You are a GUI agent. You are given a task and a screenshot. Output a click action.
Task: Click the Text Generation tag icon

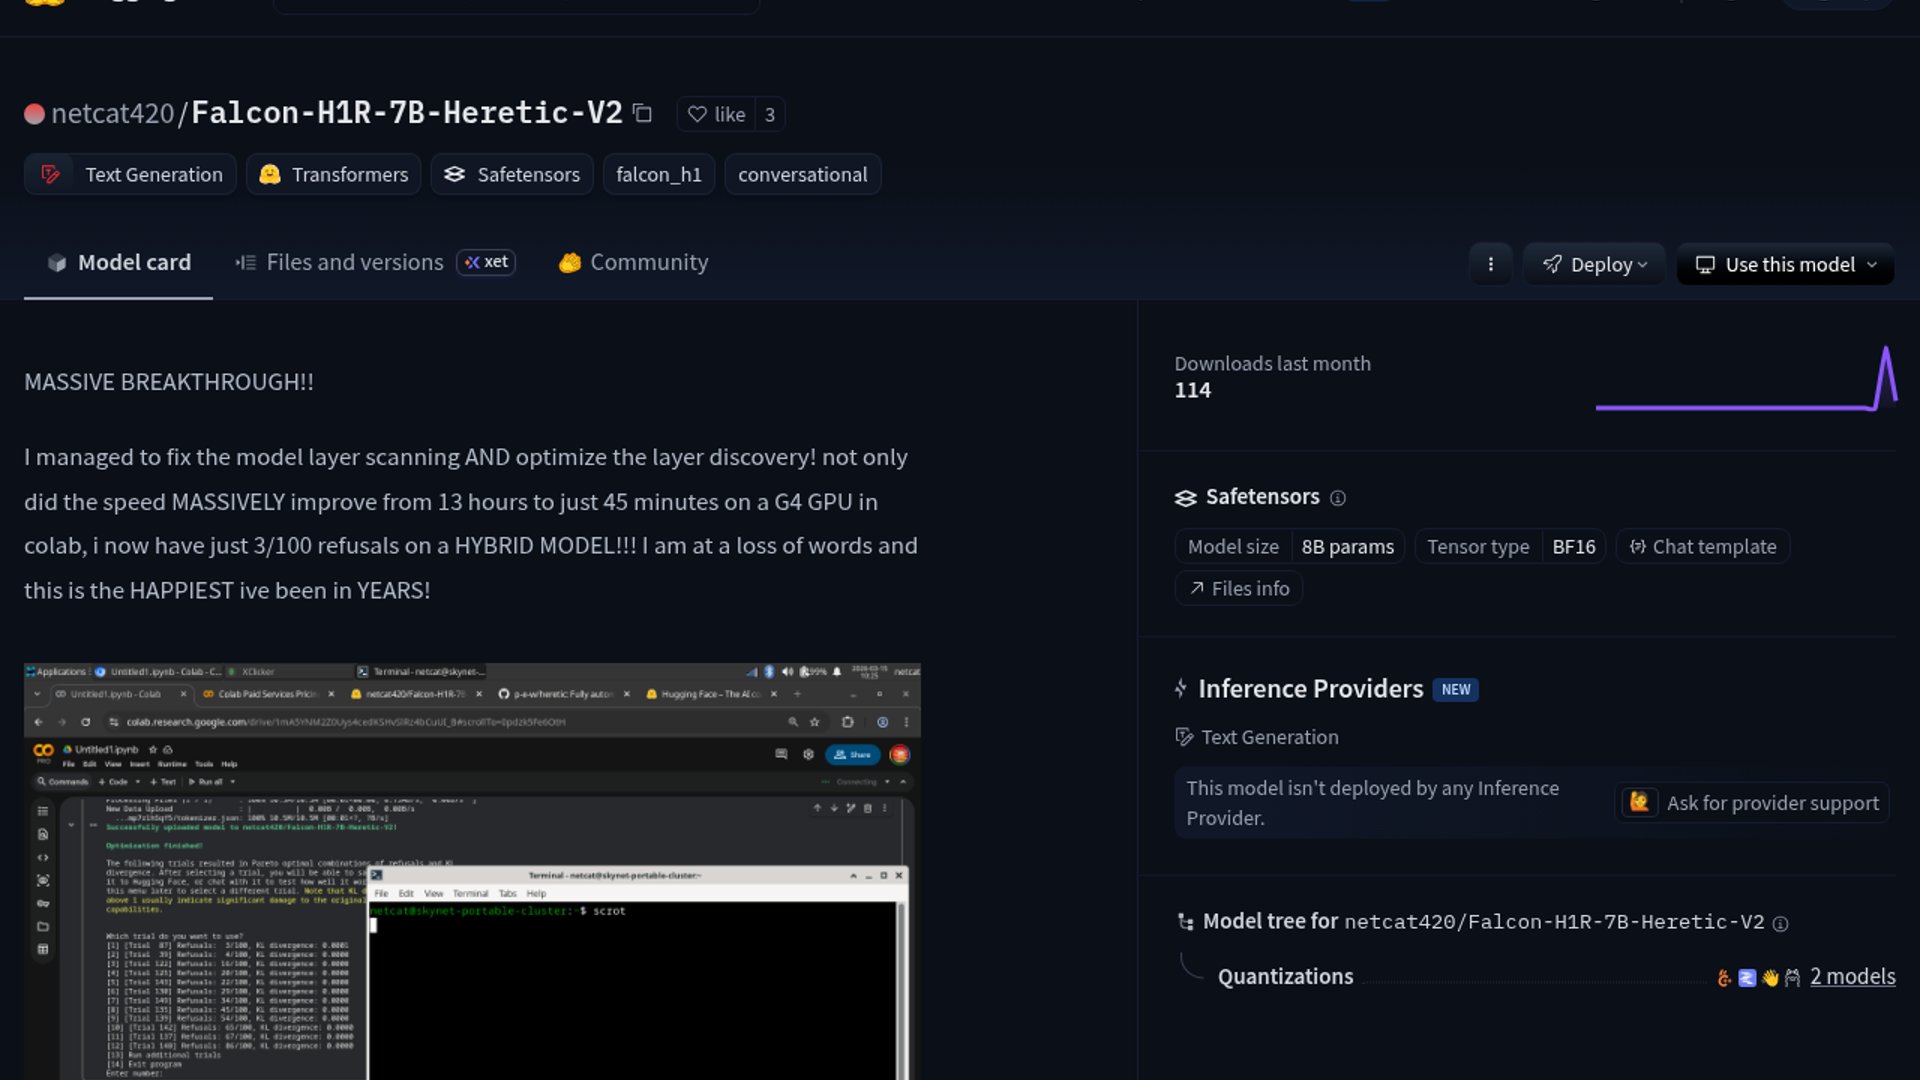(x=50, y=175)
